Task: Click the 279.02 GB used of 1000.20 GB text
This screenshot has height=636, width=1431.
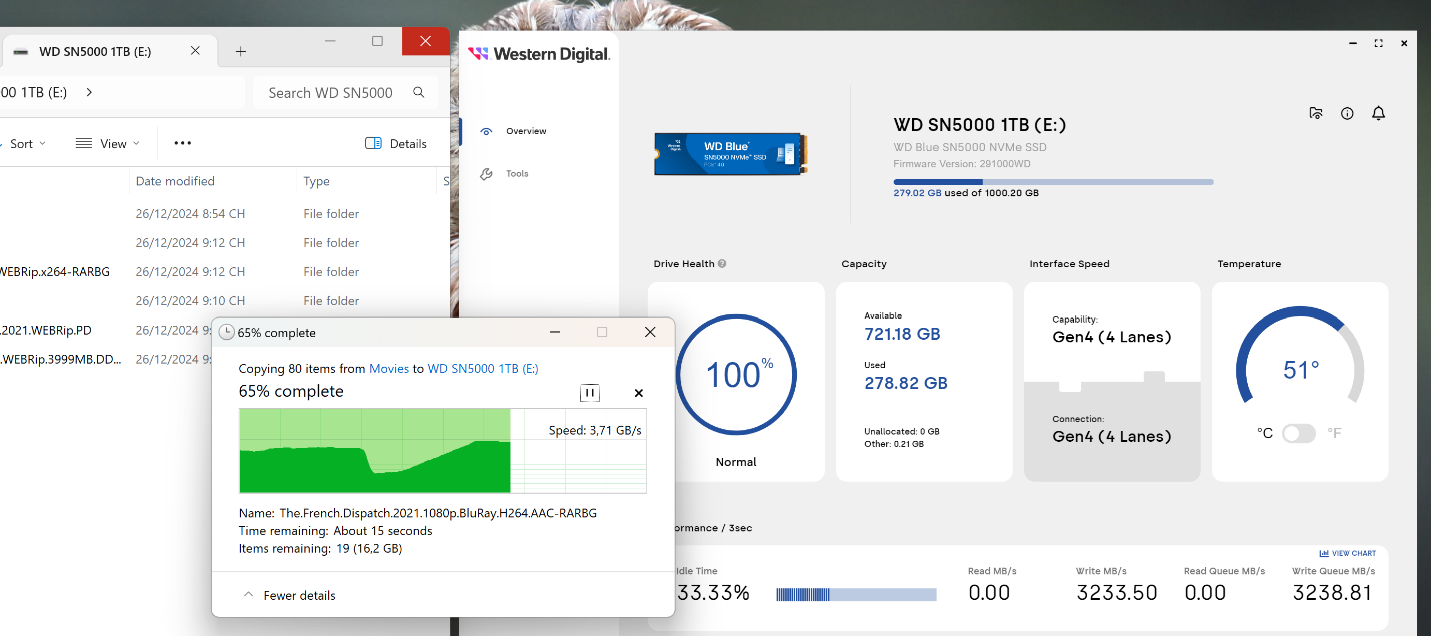Action: [x=966, y=193]
